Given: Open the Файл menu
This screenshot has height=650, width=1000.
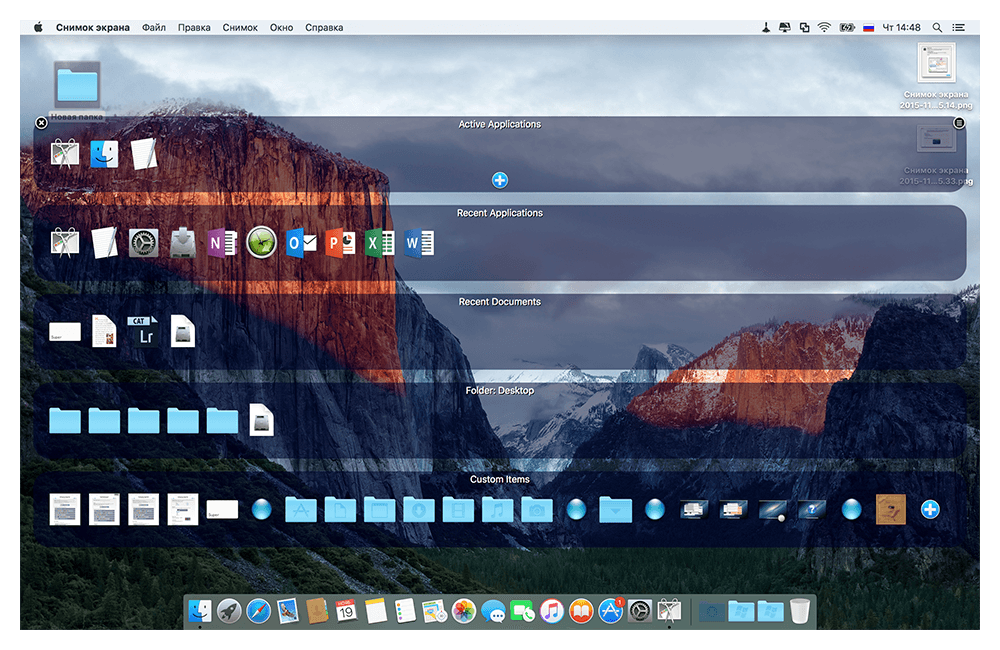Looking at the screenshot, I should 154,27.
